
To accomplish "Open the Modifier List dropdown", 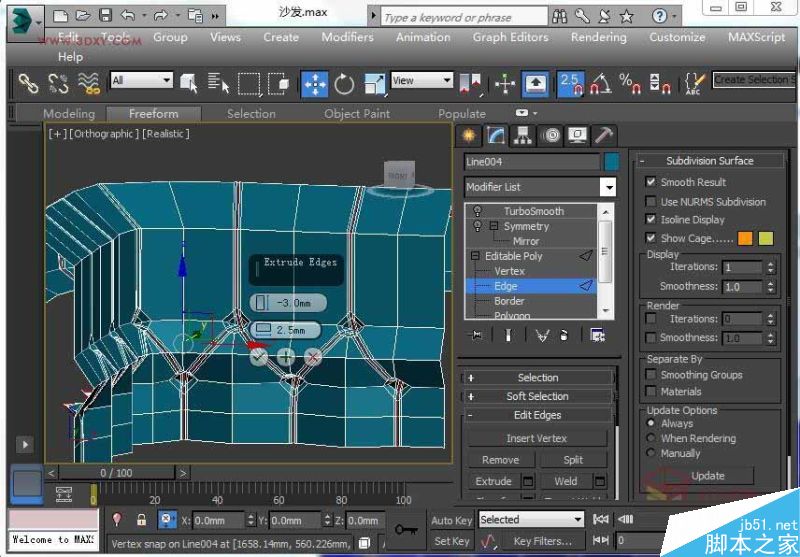I will [608, 187].
